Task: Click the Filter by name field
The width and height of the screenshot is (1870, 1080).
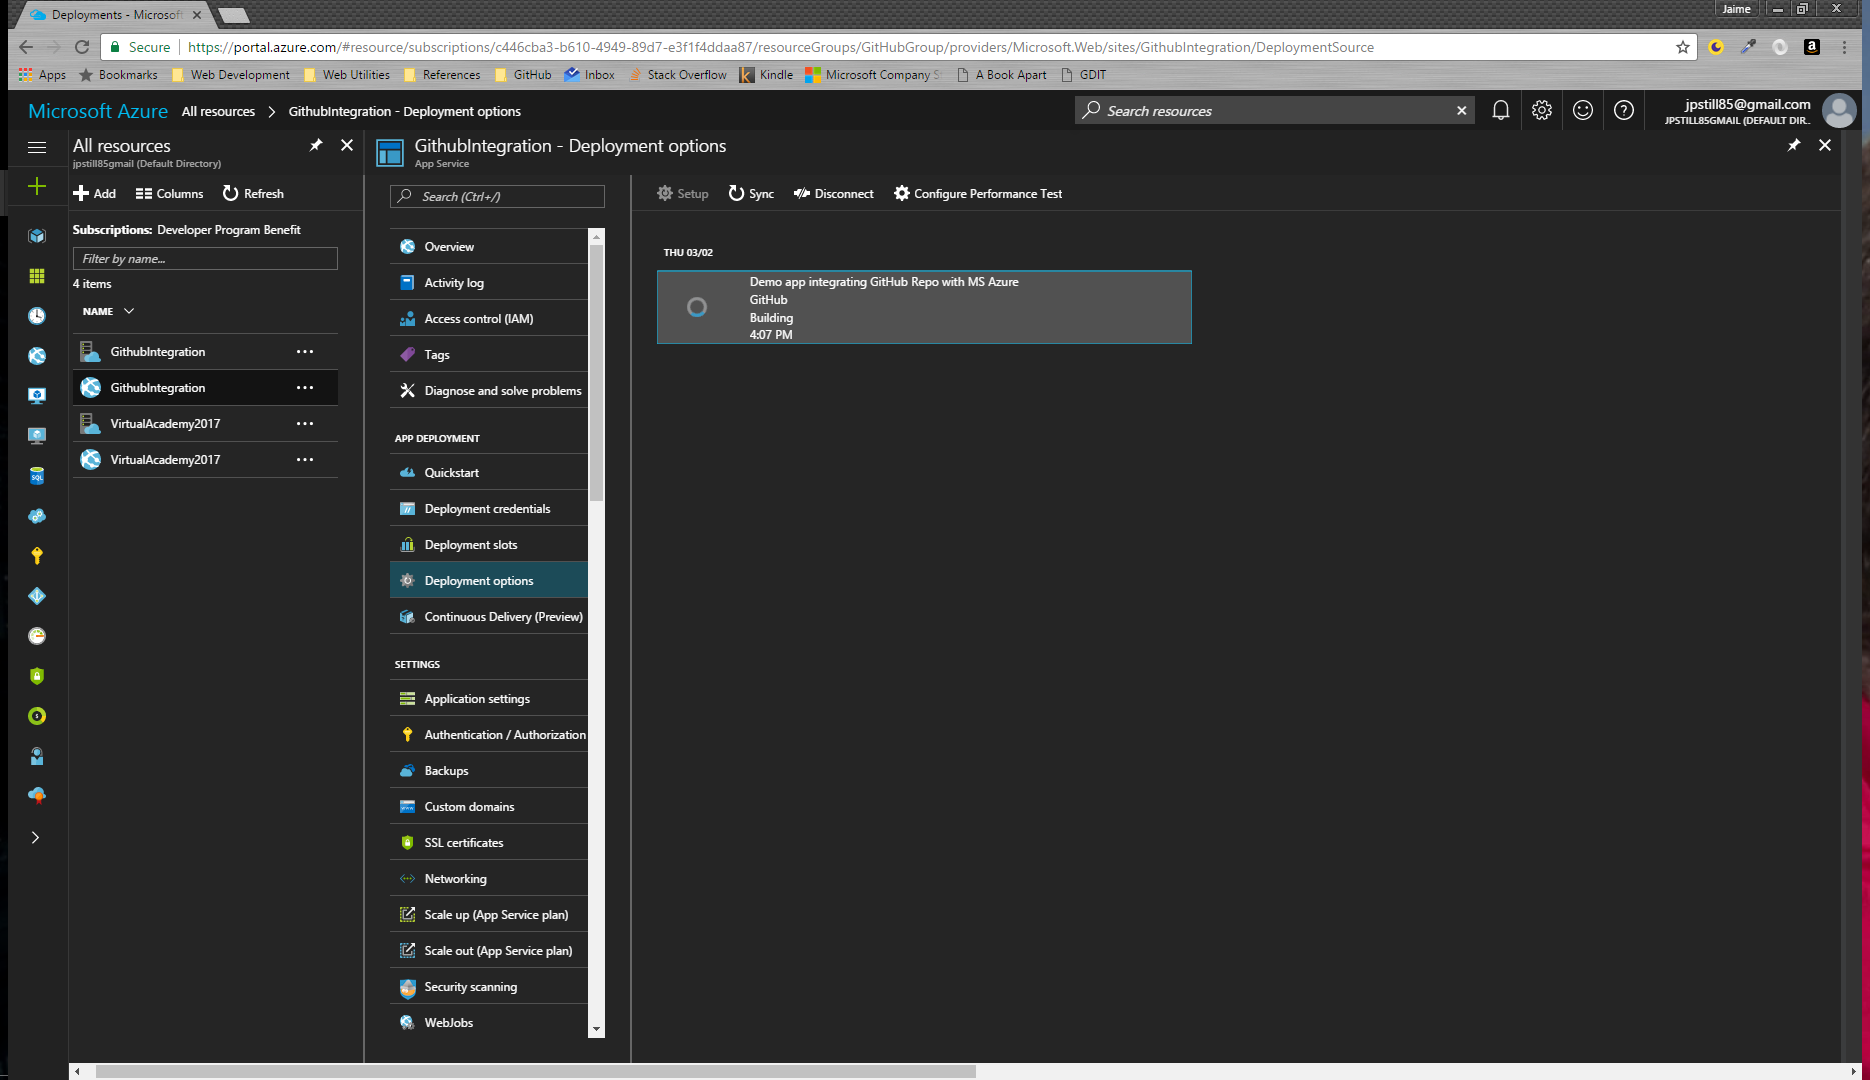Action: (205, 259)
